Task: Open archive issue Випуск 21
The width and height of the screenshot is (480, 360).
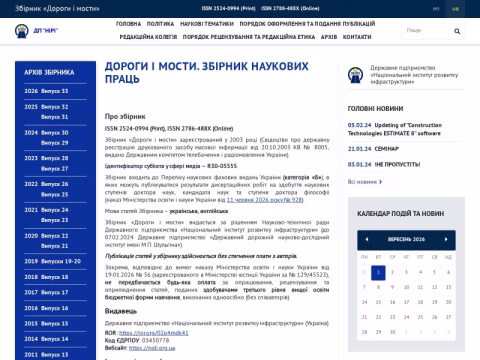Action: 55,246
